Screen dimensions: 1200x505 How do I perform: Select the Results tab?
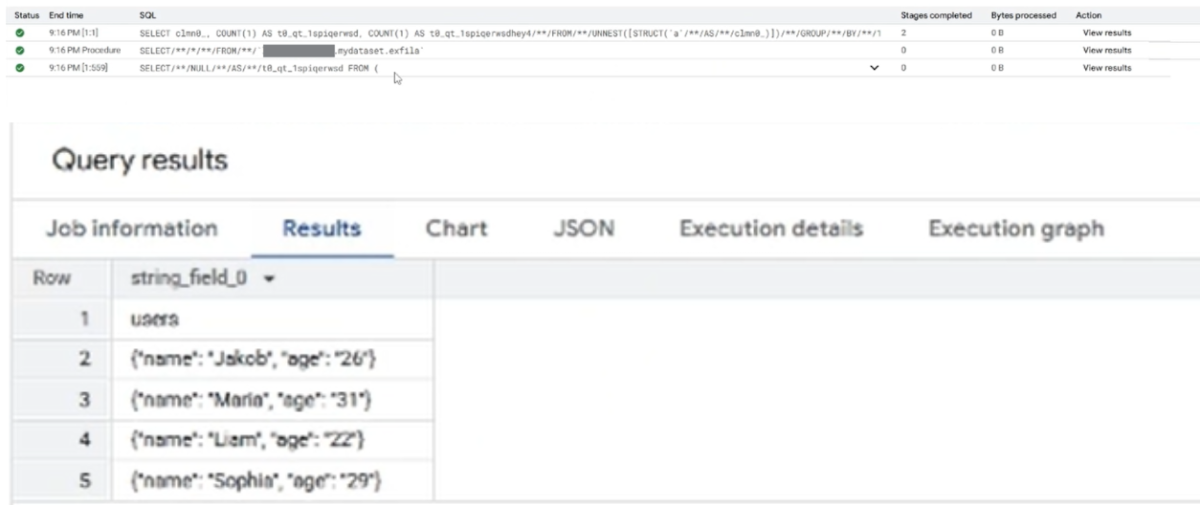(321, 228)
